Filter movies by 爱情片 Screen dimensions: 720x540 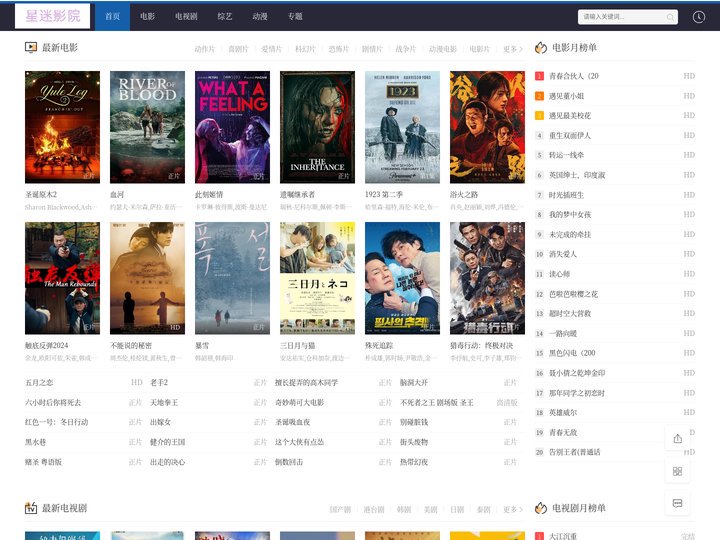271,49
